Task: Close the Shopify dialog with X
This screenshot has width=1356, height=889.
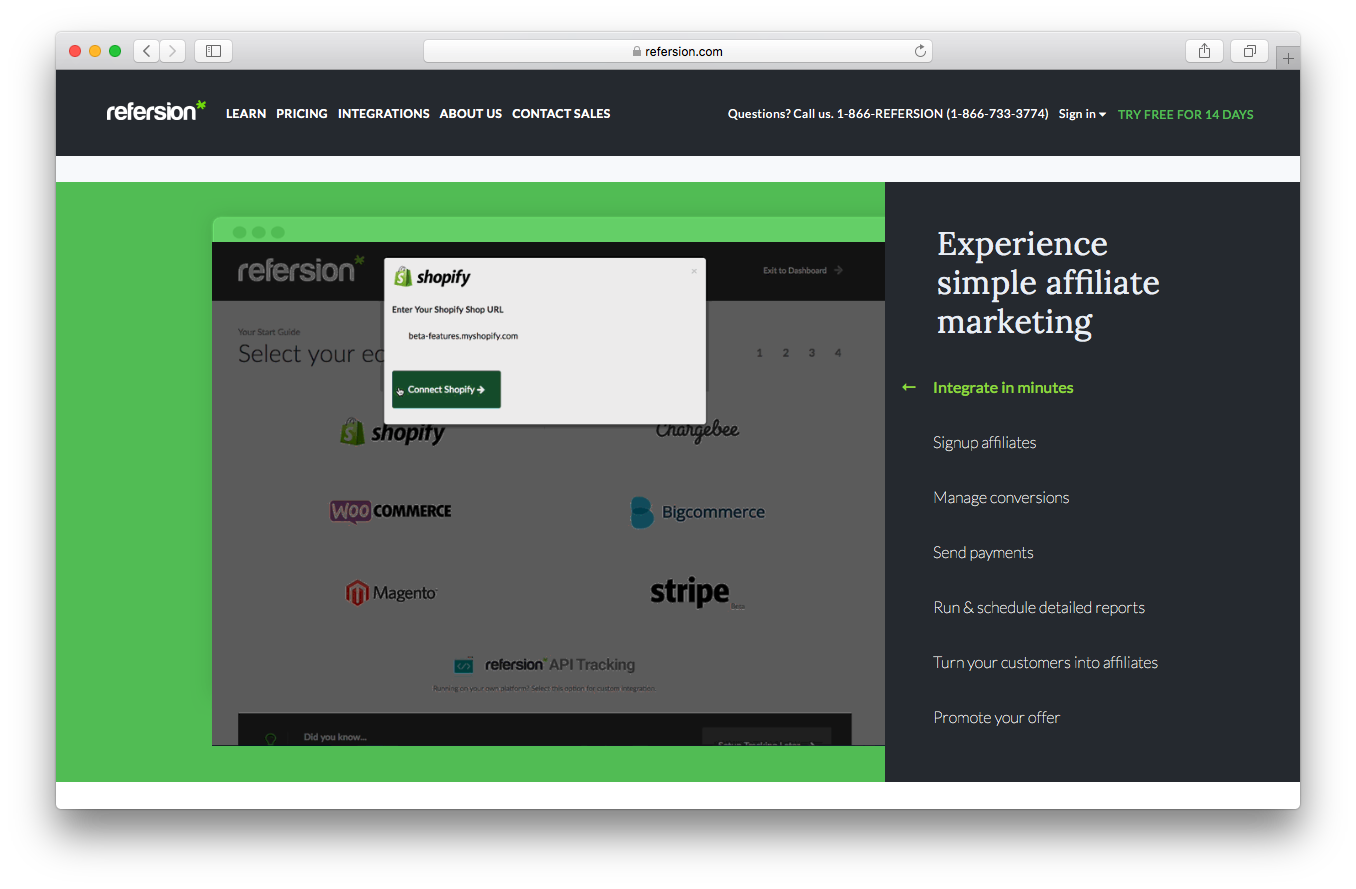Action: 694,271
